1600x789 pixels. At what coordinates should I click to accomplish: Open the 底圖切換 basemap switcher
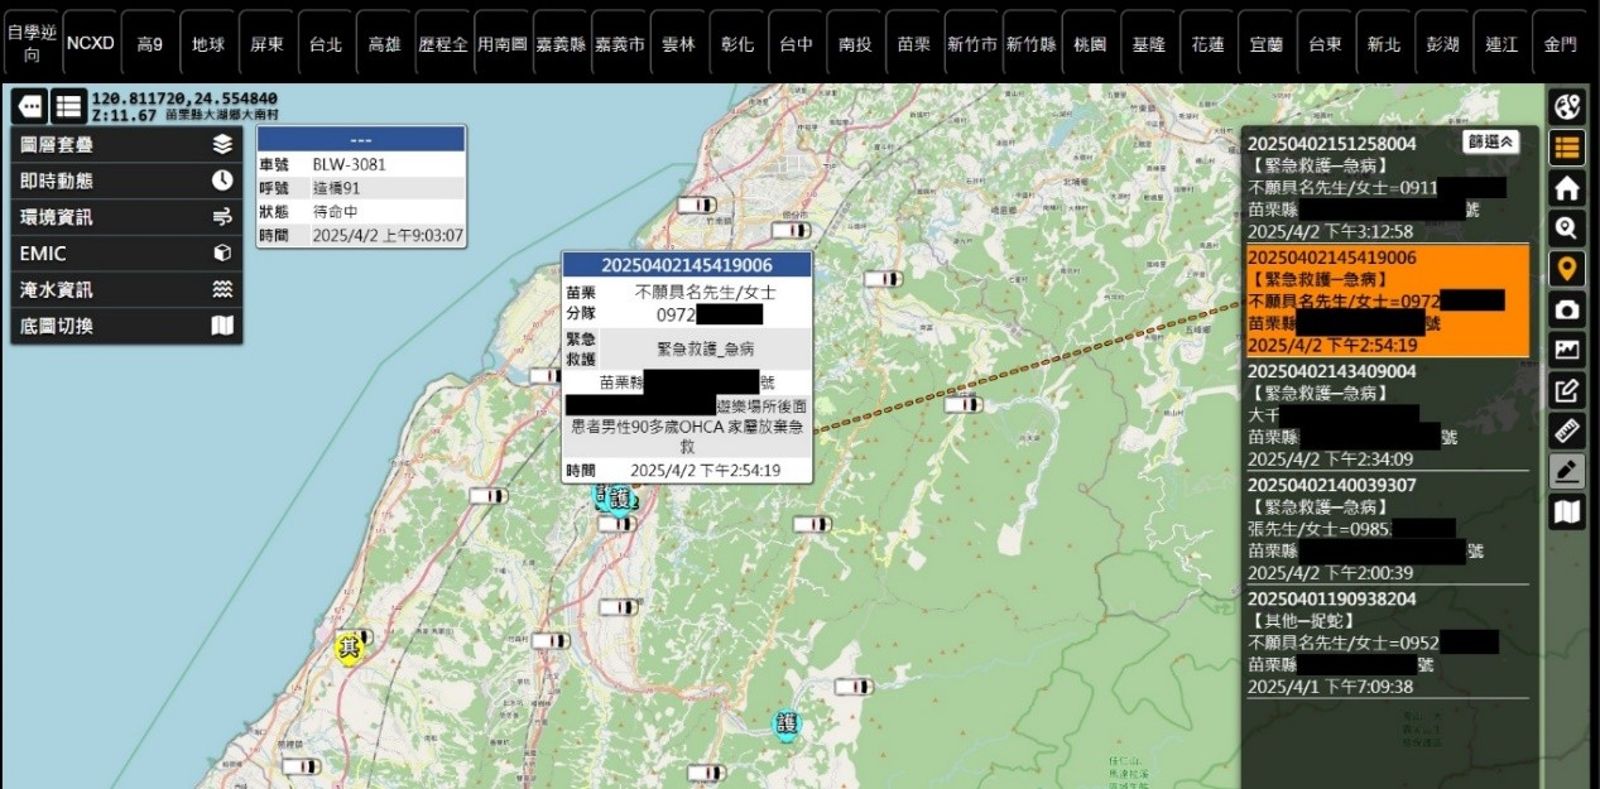[x=126, y=325]
